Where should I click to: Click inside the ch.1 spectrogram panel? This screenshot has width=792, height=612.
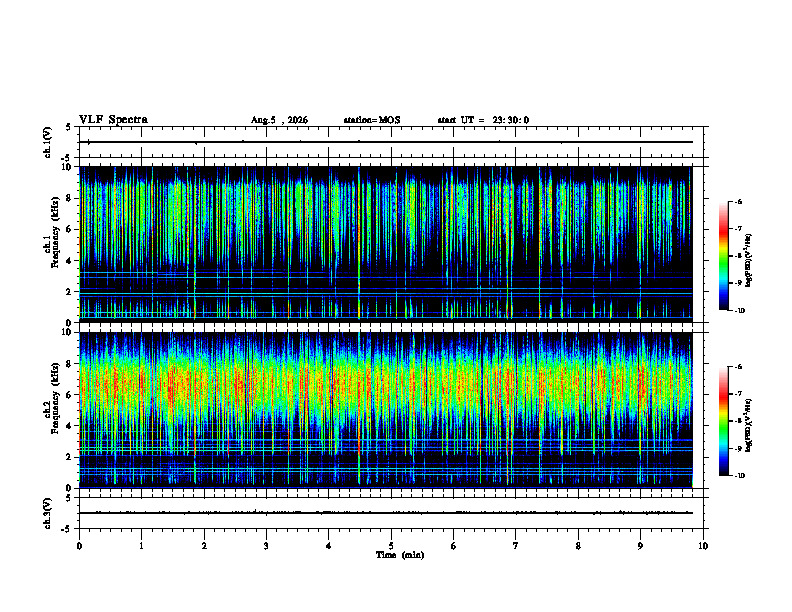point(386,244)
